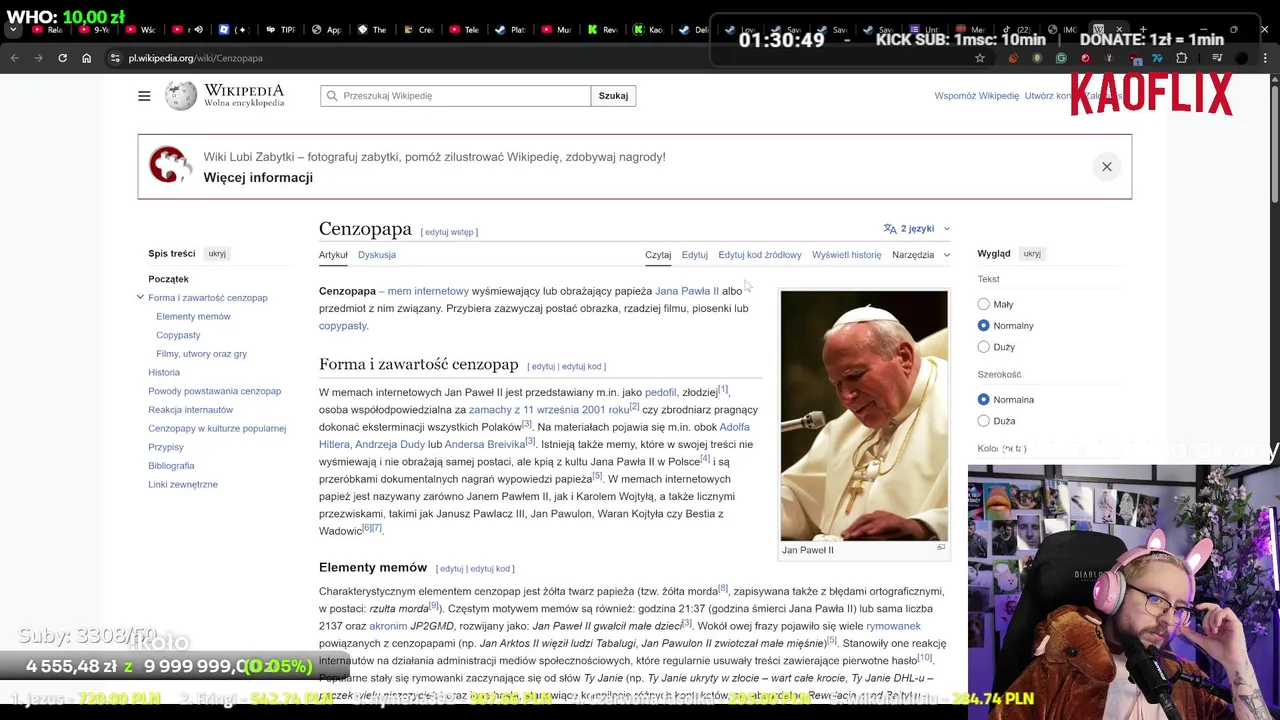Select the Mały text size option
Image resolution: width=1280 pixels, height=720 pixels.
pos(984,304)
